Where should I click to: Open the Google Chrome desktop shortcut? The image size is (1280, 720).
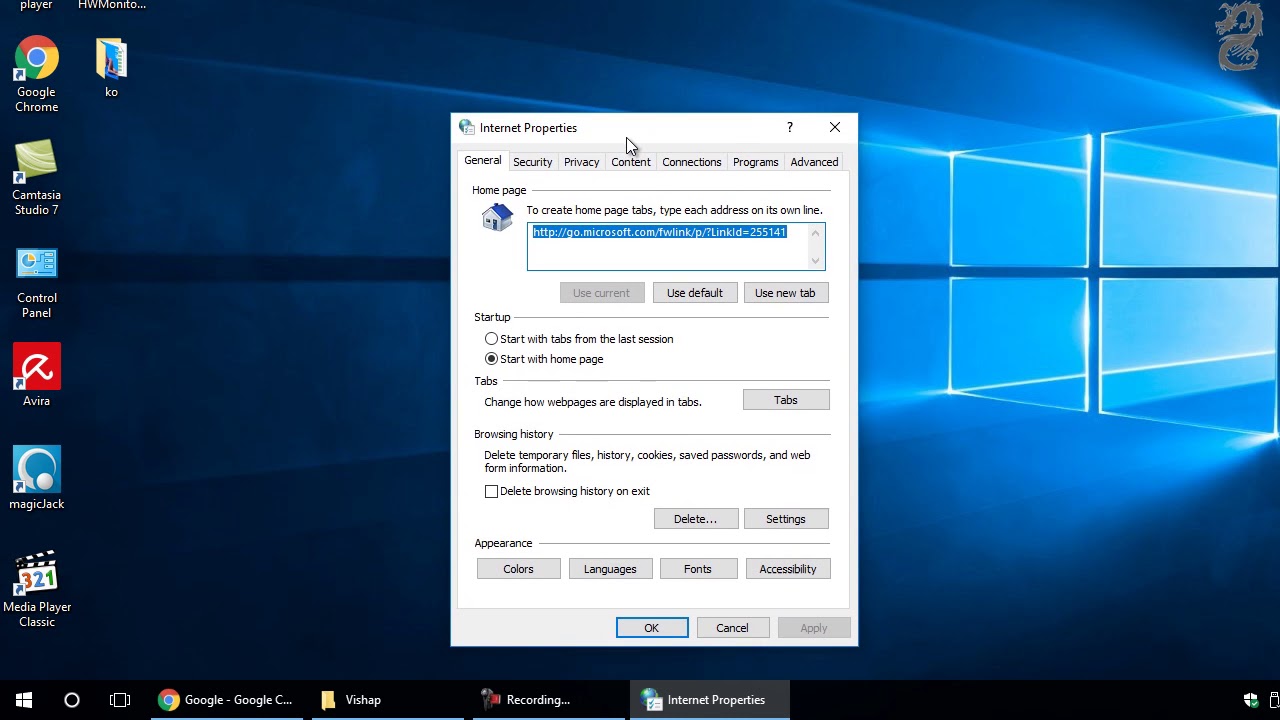(36, 74)
